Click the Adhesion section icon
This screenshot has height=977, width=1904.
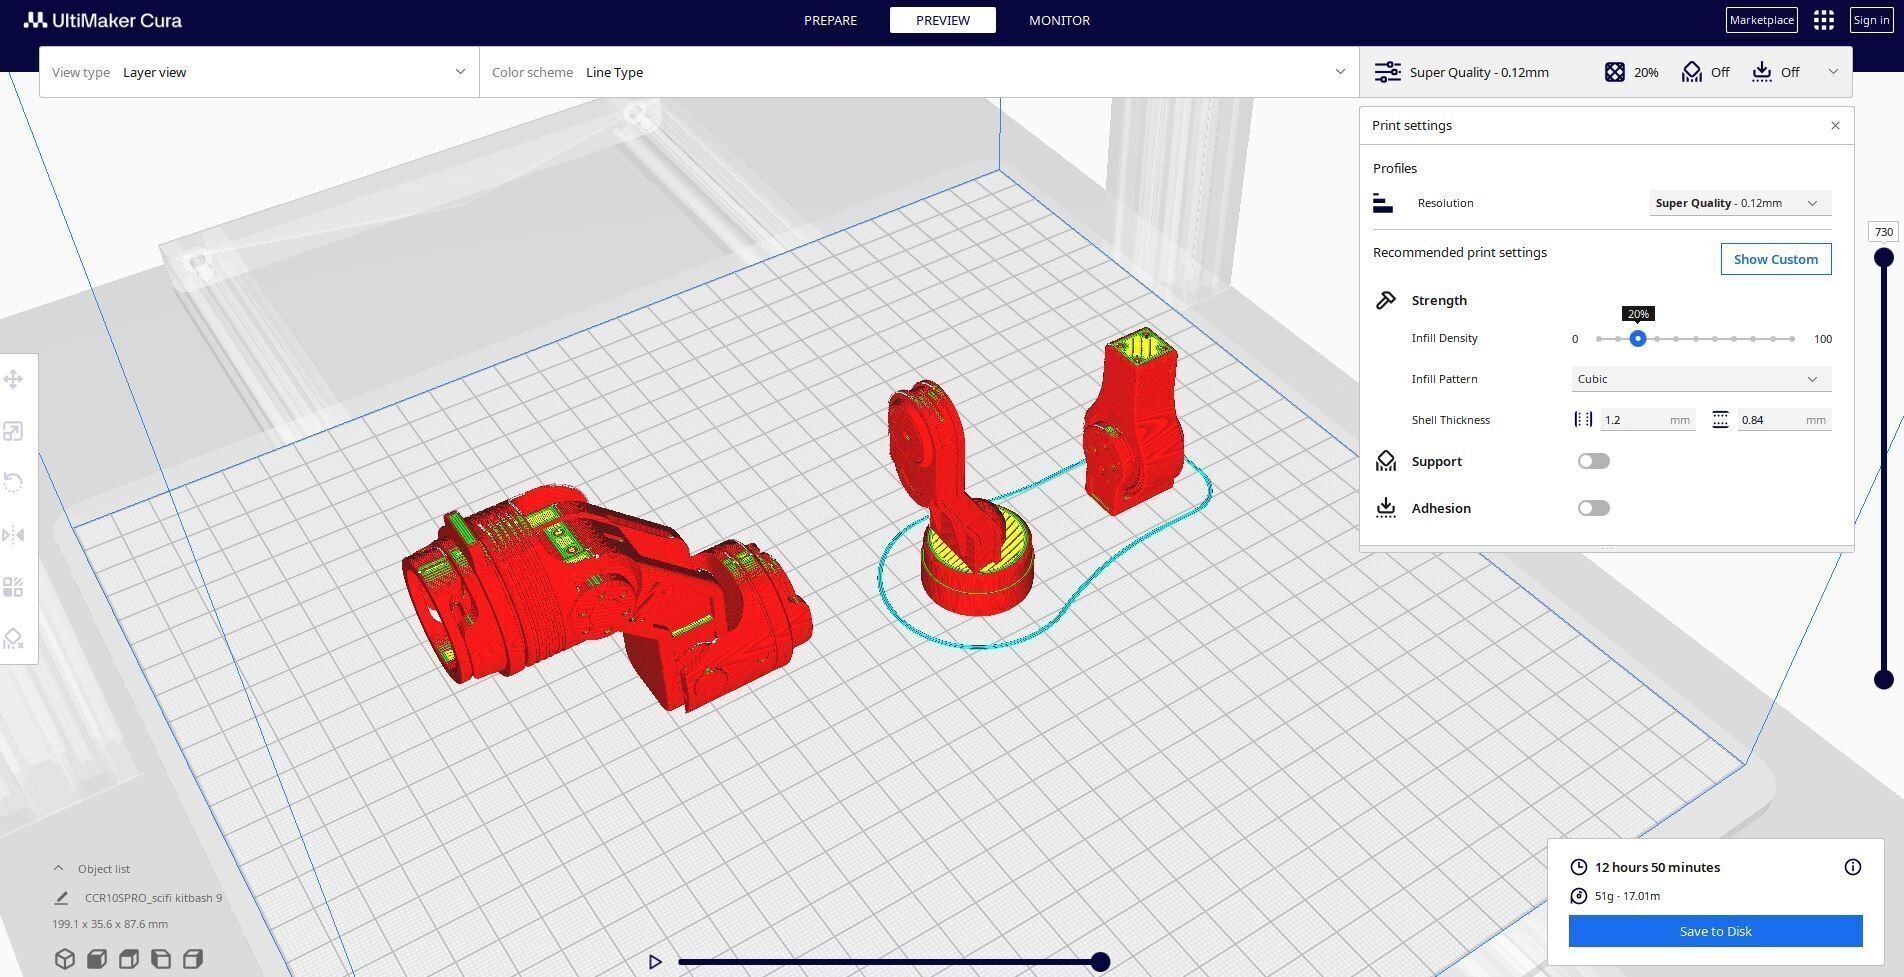(x=1386, y=508)
